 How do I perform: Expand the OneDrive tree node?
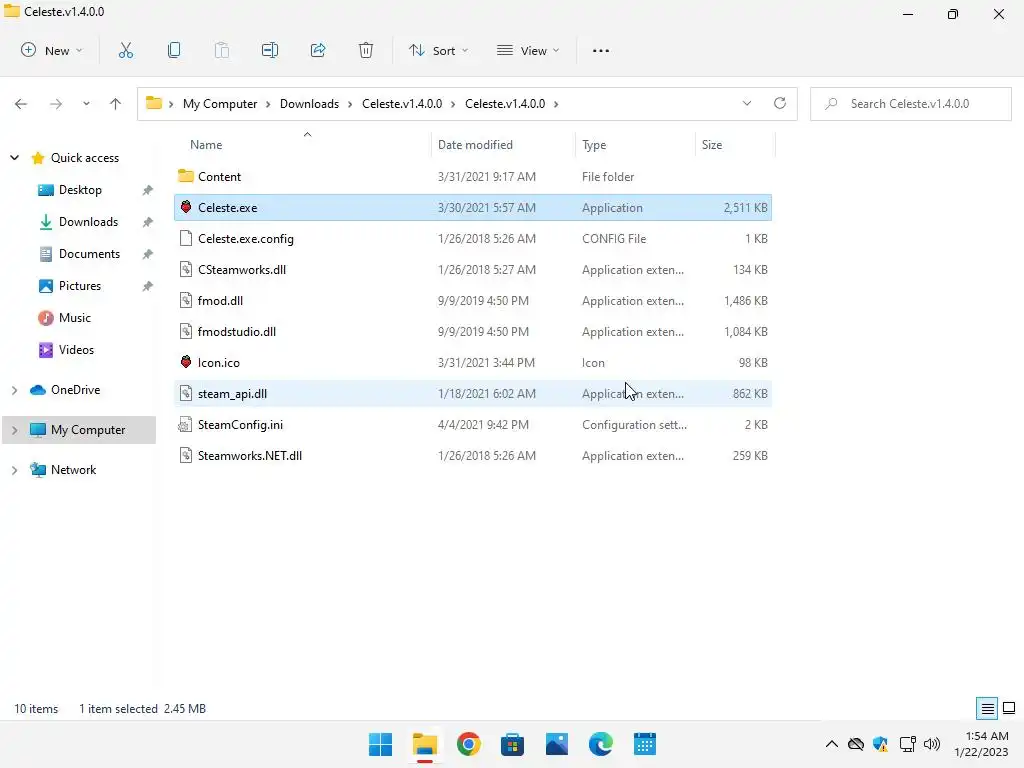pos(14,390)
